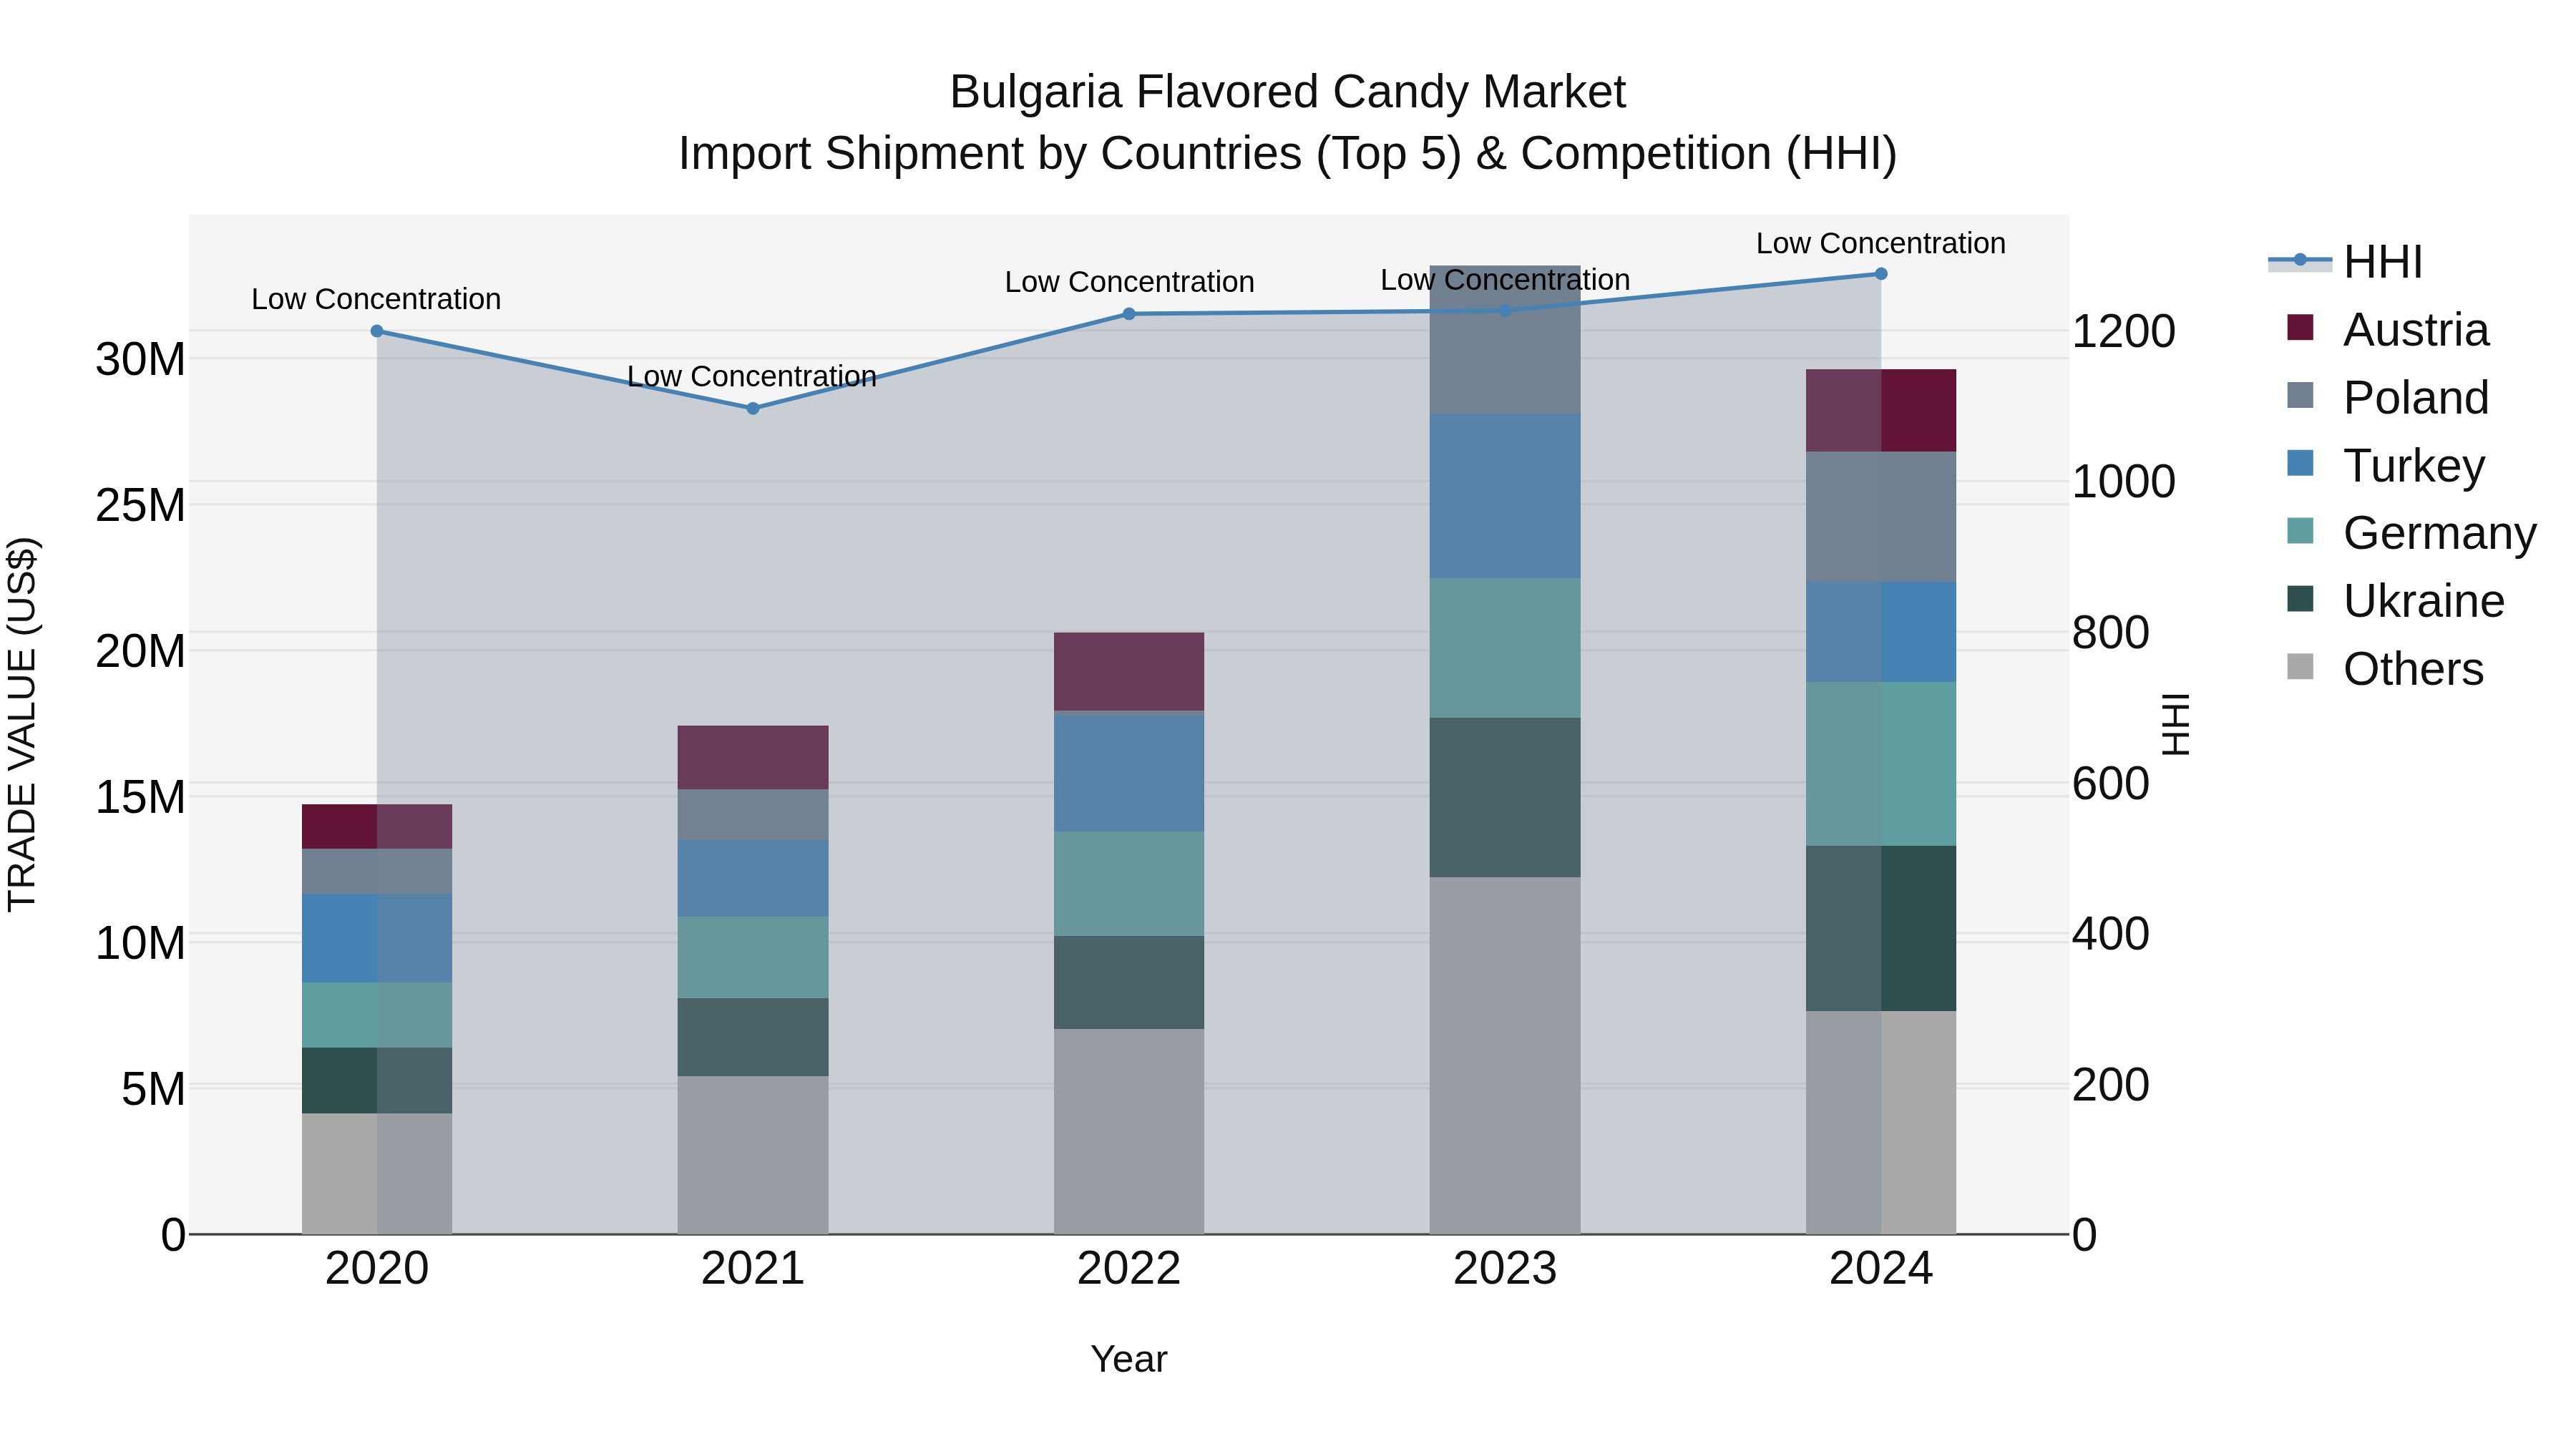Viewport: 2576px width, 1449px height.
Task: Click the 2022 x-axis year label
Action: 1129,1269
